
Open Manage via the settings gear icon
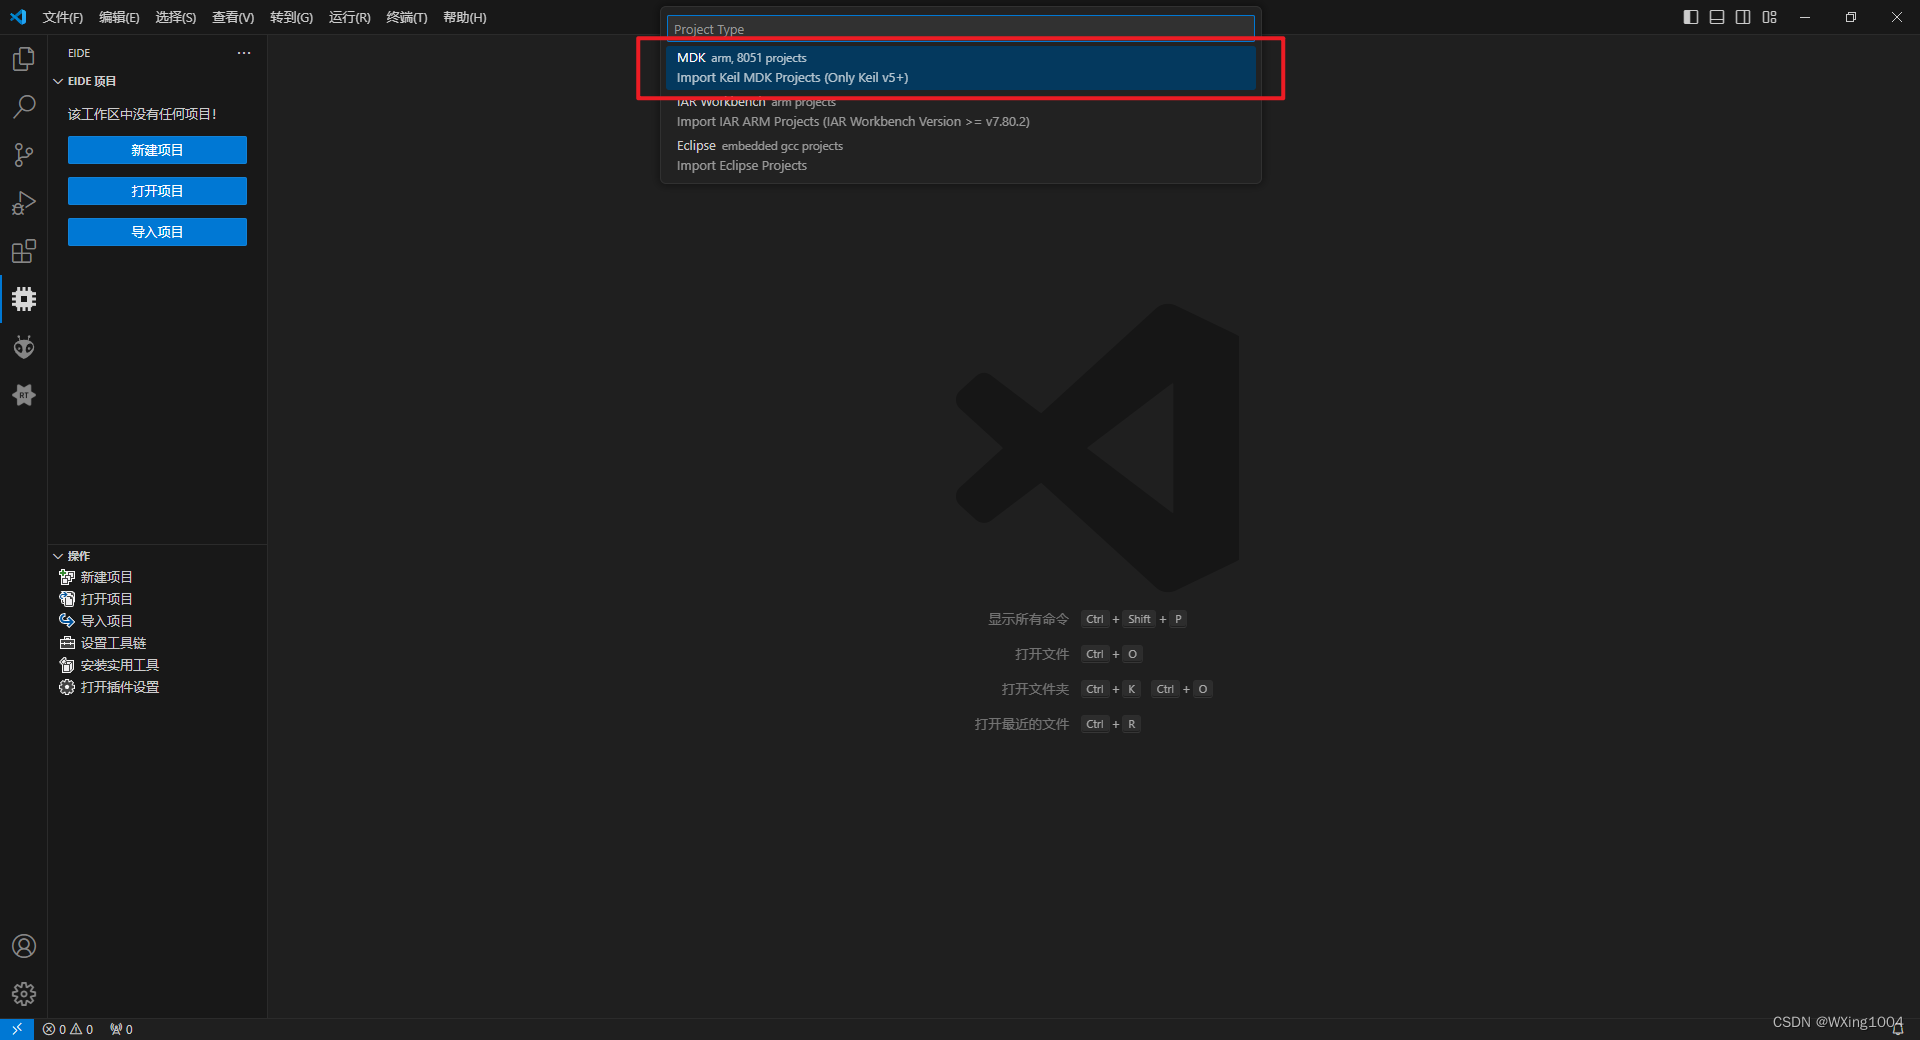[24, 994]
